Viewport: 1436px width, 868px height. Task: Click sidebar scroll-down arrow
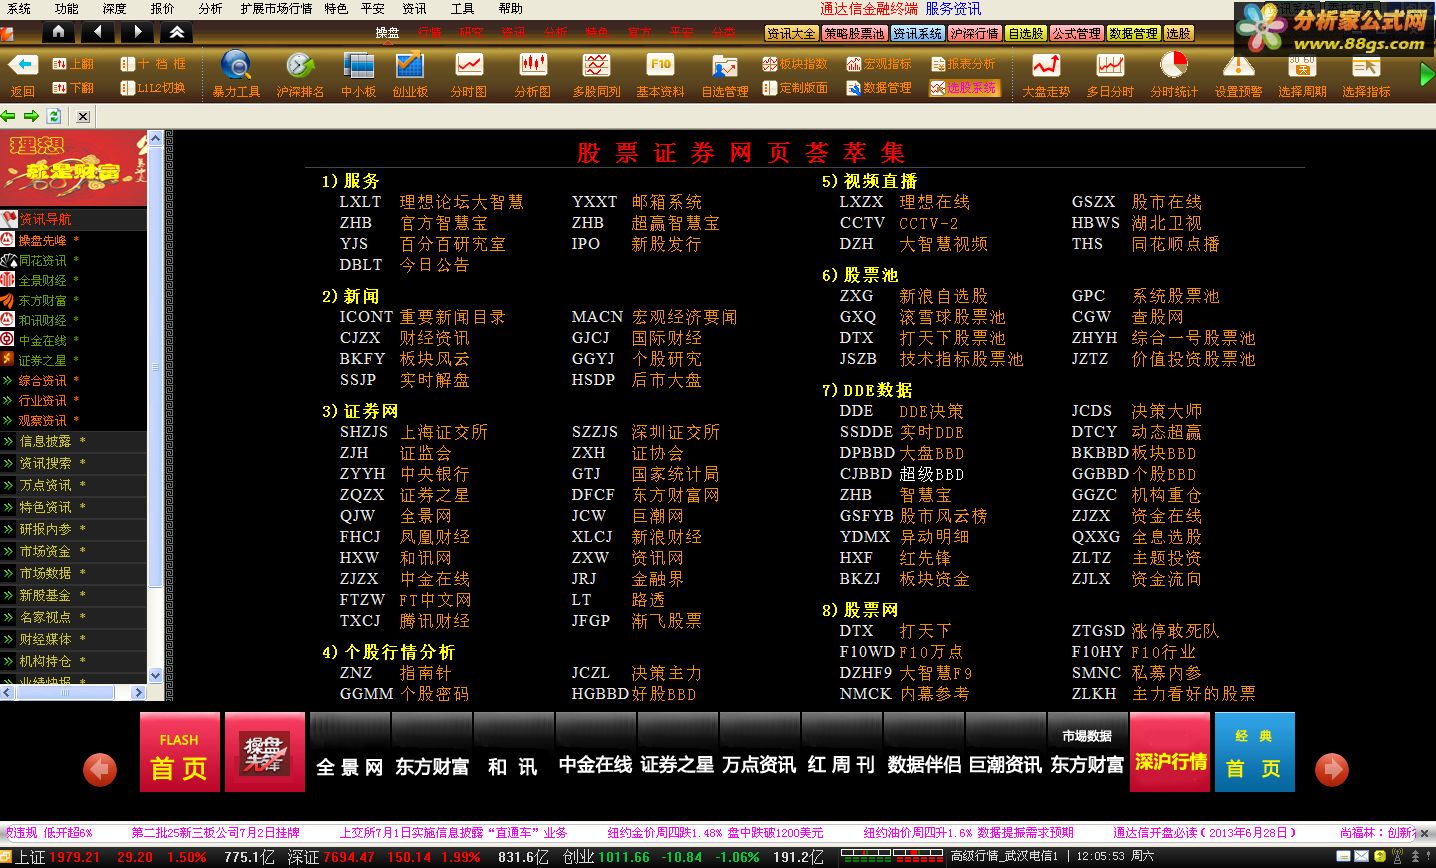pos(155,676)
